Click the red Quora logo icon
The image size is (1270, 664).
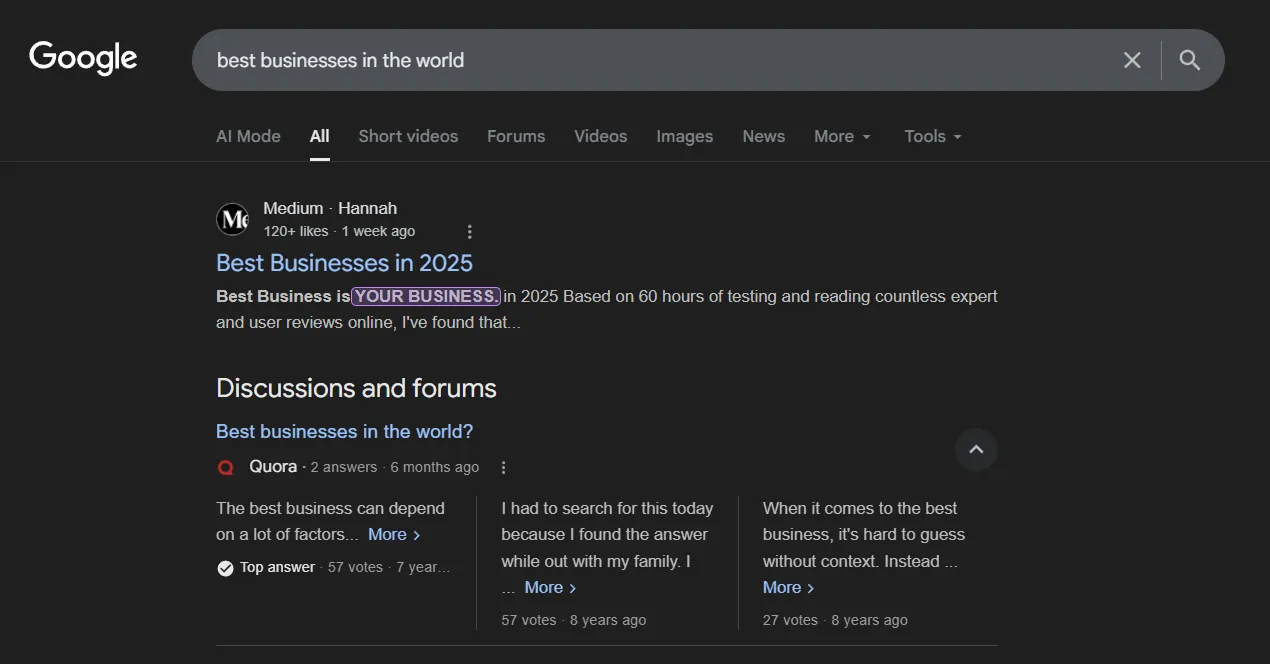pyautogui.click(x=226, y=468)
